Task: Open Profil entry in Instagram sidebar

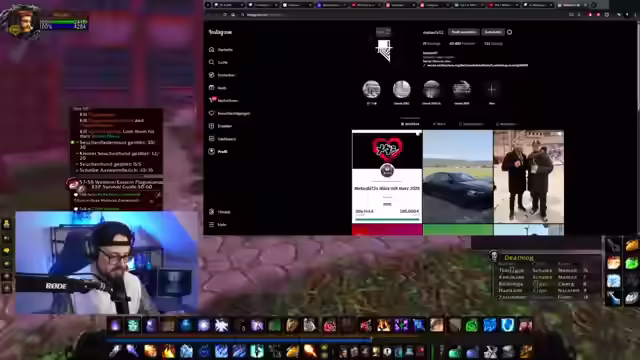Action: pos(218,151)
